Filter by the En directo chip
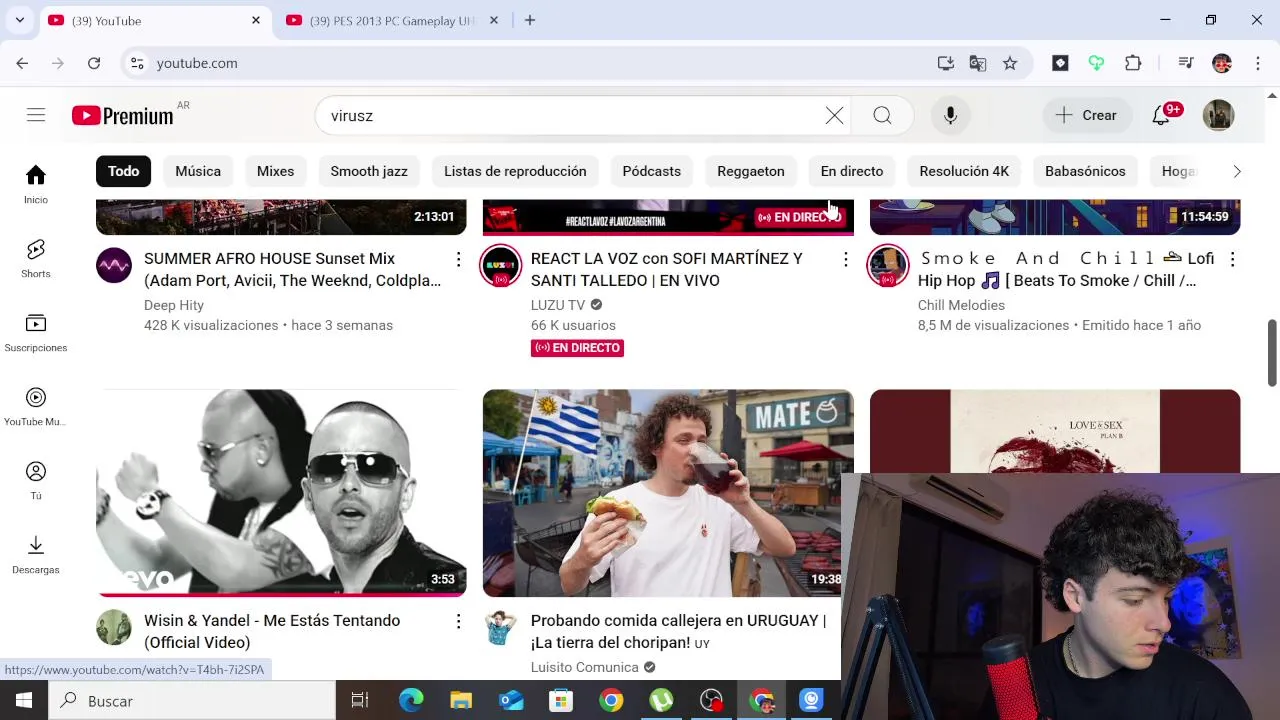 (x=852, y=171)
